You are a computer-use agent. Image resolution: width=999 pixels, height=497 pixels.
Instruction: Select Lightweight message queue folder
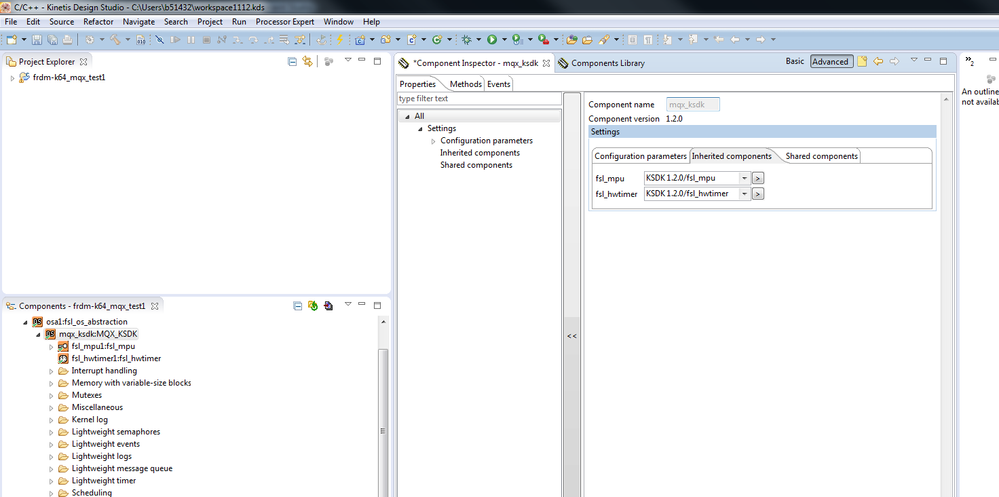point(122,468)
